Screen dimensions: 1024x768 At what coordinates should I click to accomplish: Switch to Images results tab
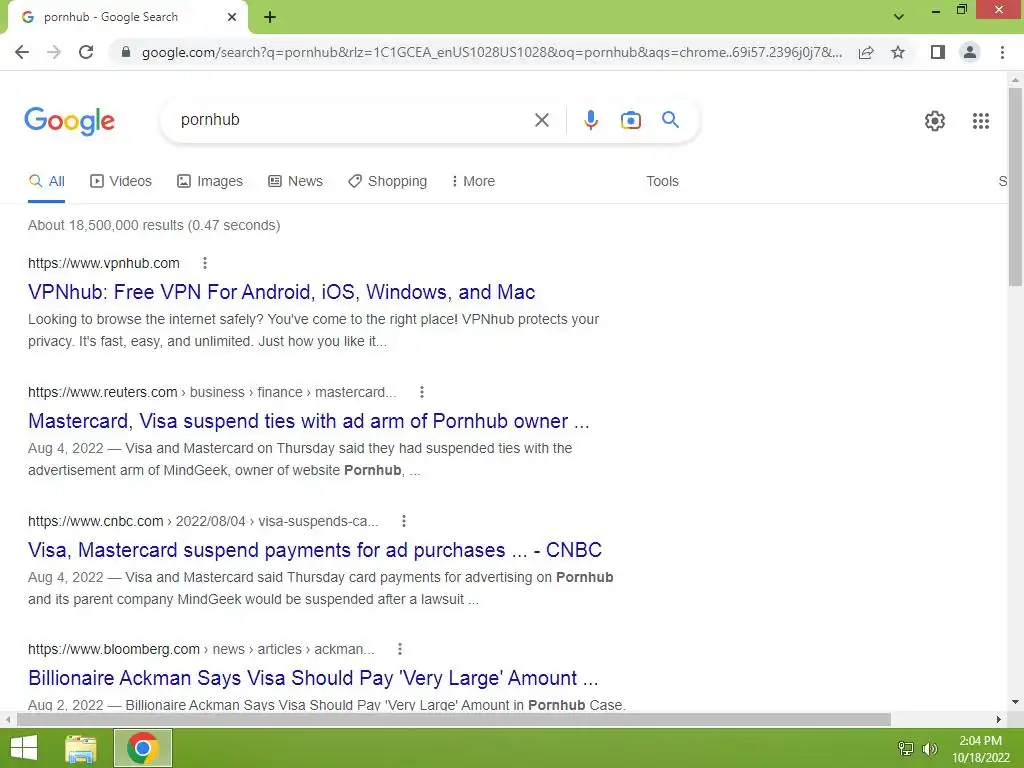210,182
